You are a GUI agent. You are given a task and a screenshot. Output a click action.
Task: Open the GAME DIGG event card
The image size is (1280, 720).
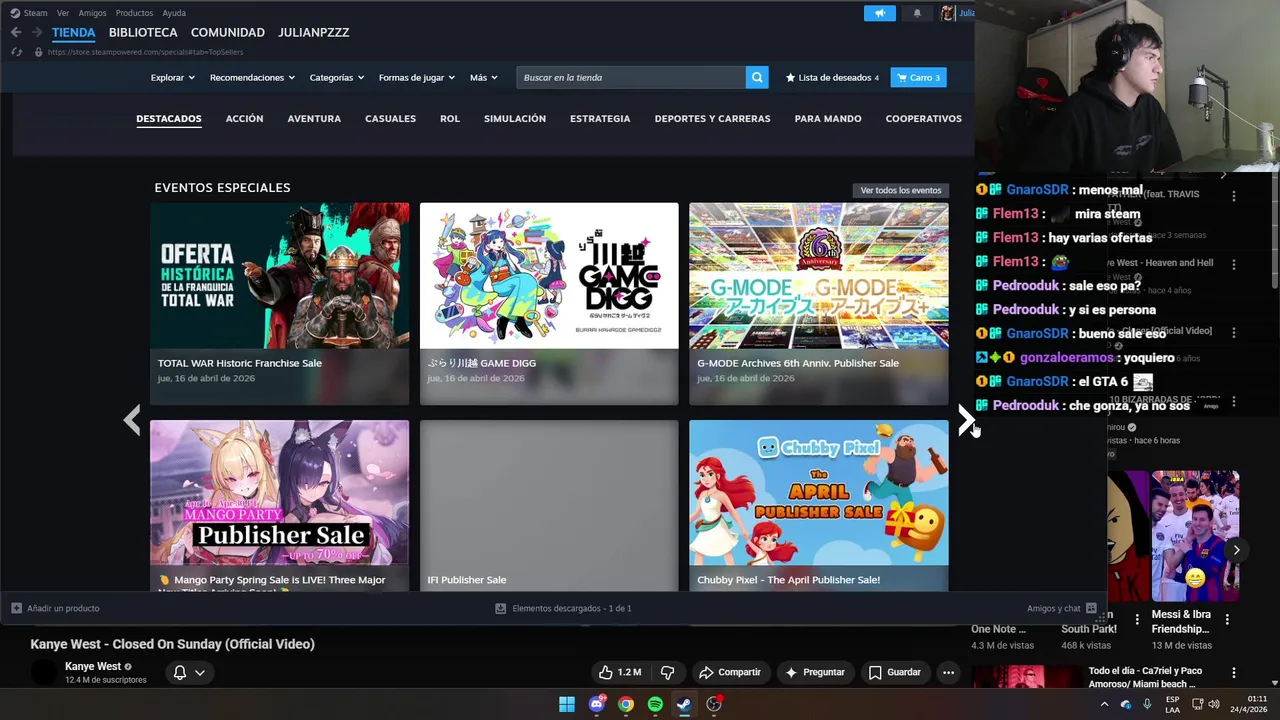[x=549, y=304]
